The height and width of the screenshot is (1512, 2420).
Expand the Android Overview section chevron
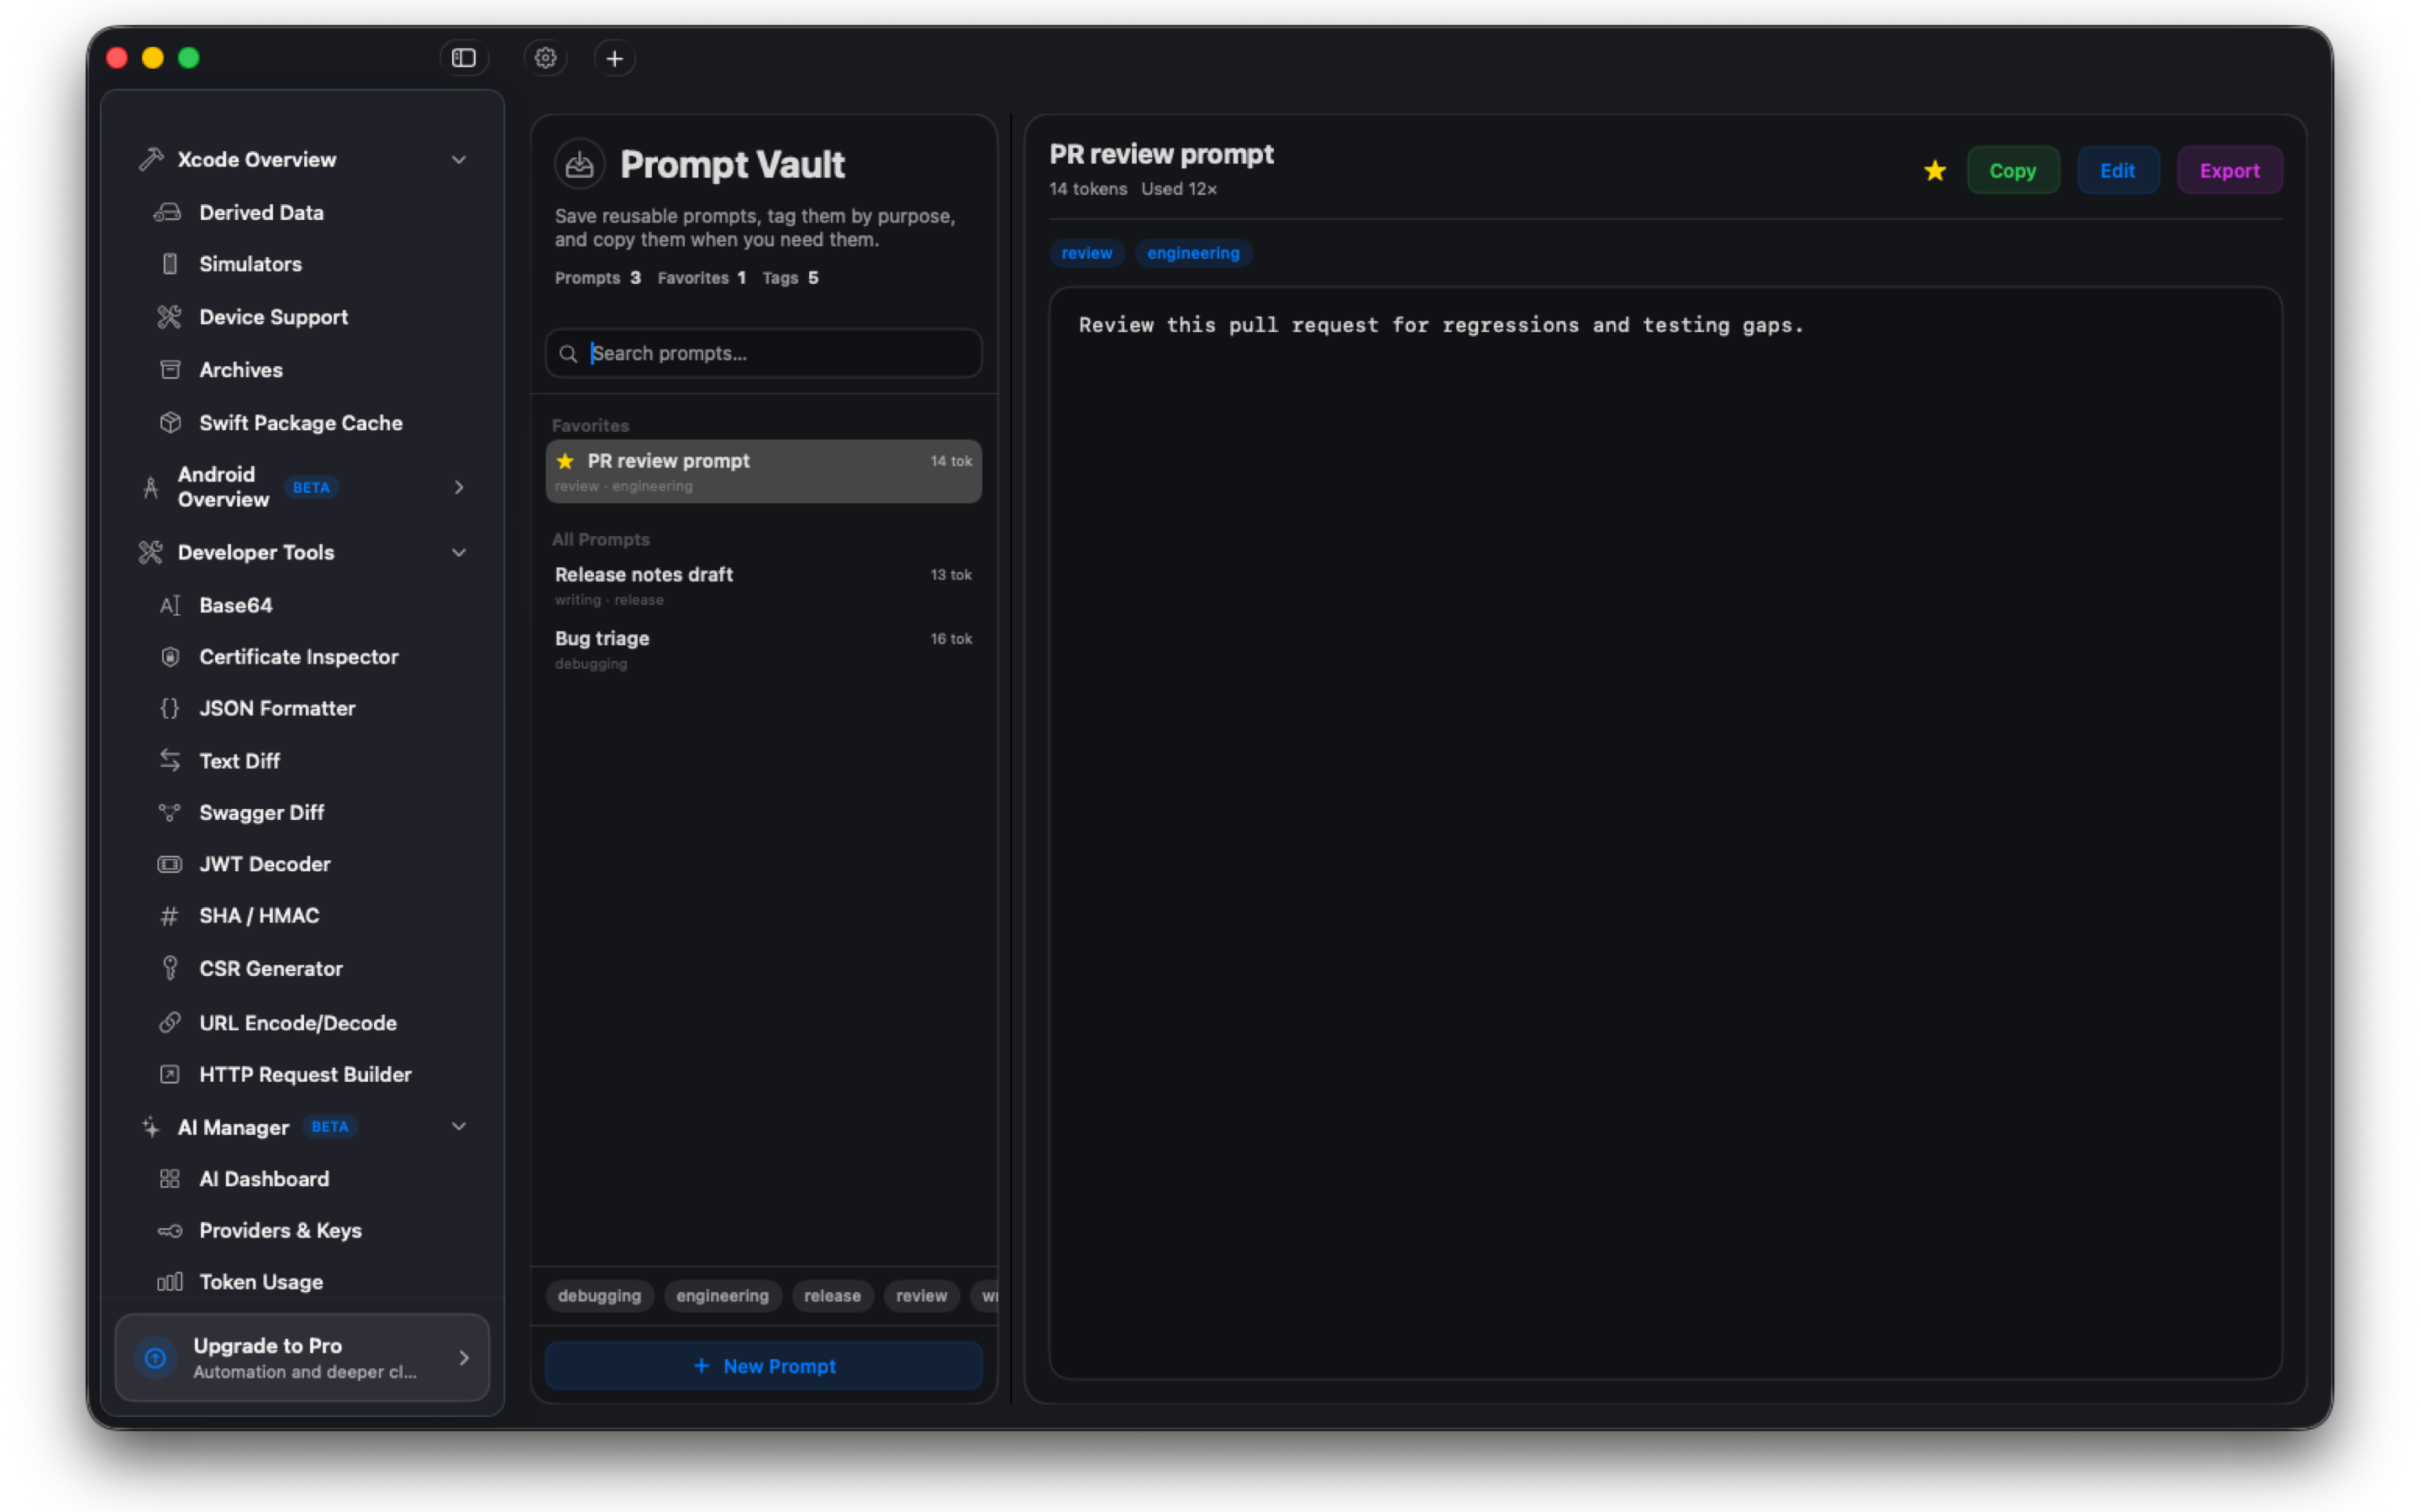(x=459, y=487)
